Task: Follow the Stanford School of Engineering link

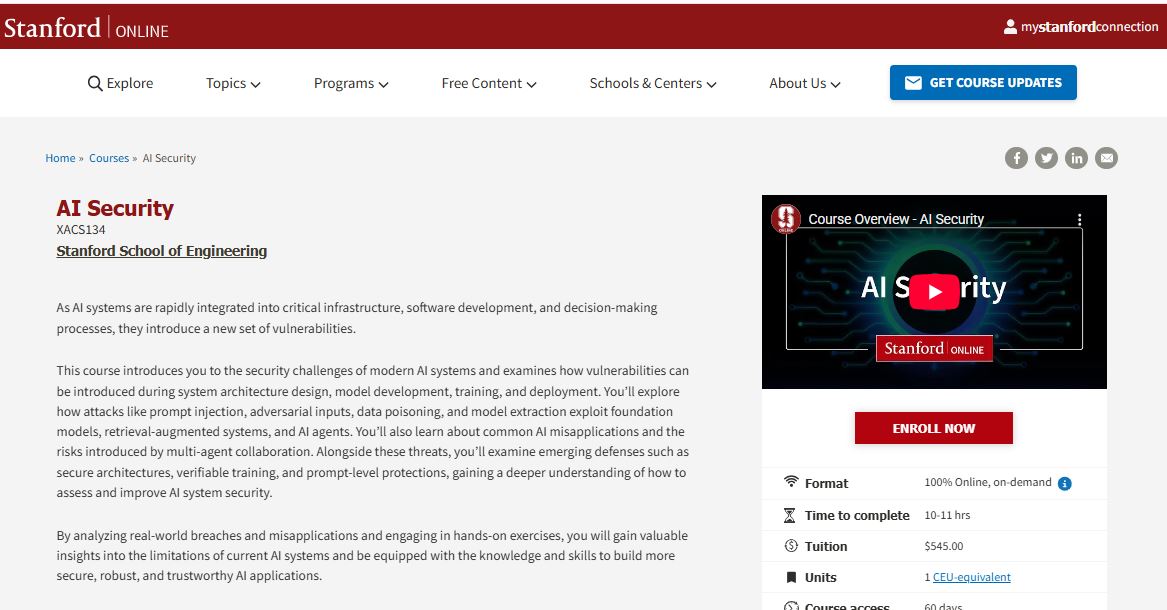Action: click(161, 250)
